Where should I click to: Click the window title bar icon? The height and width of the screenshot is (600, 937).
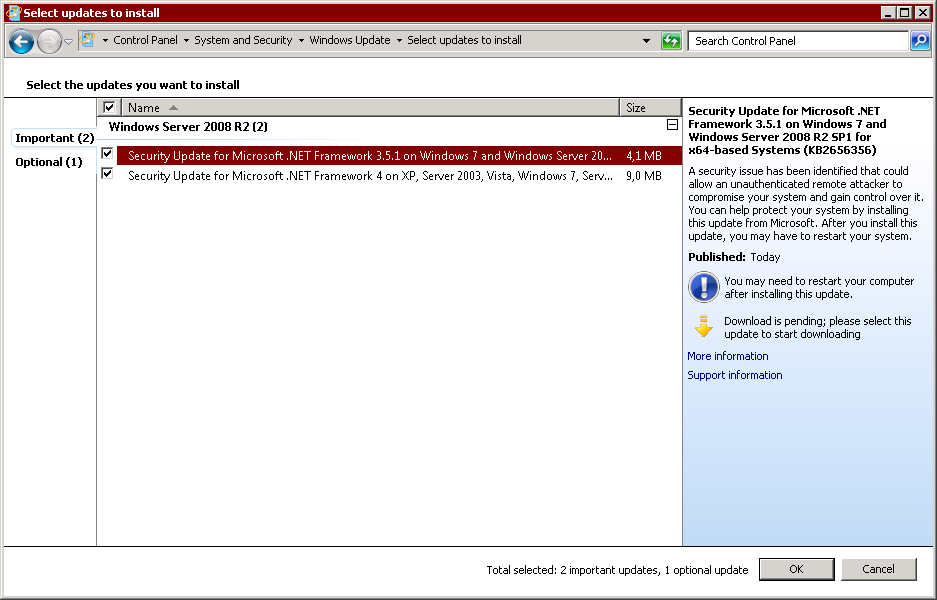[13, 13]
